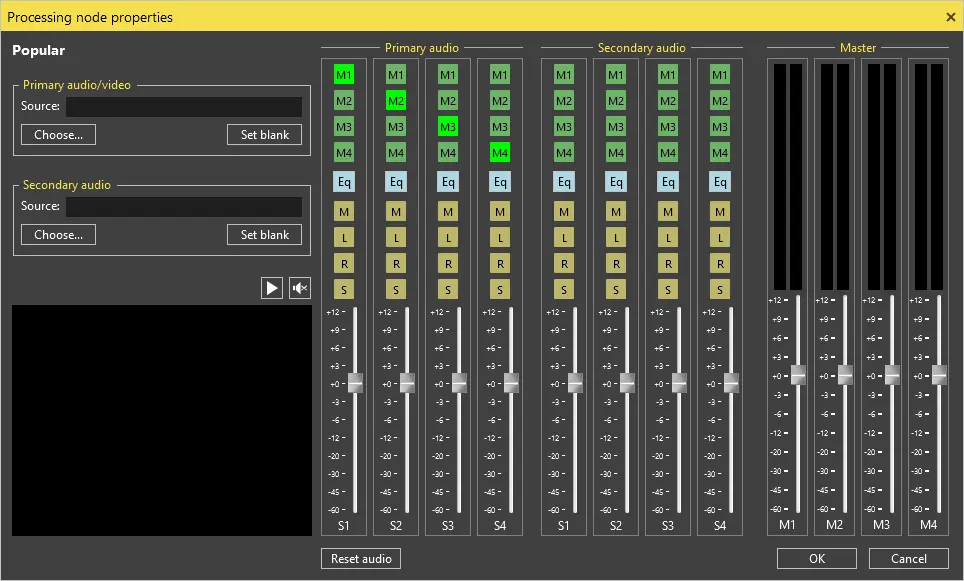
Task: Solo Primary audio channel S2
Action: pos(396,289)
